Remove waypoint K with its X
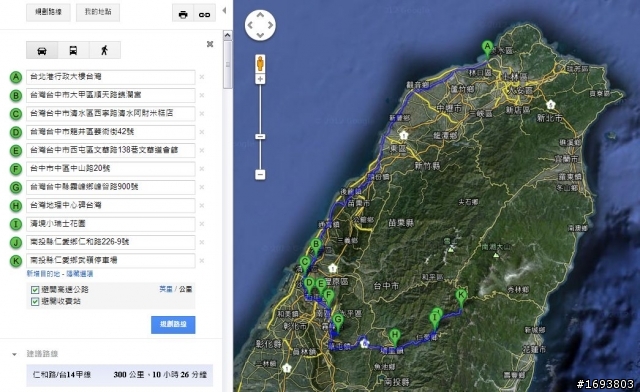This screenshot has width=640, height=392. (202, 261)
